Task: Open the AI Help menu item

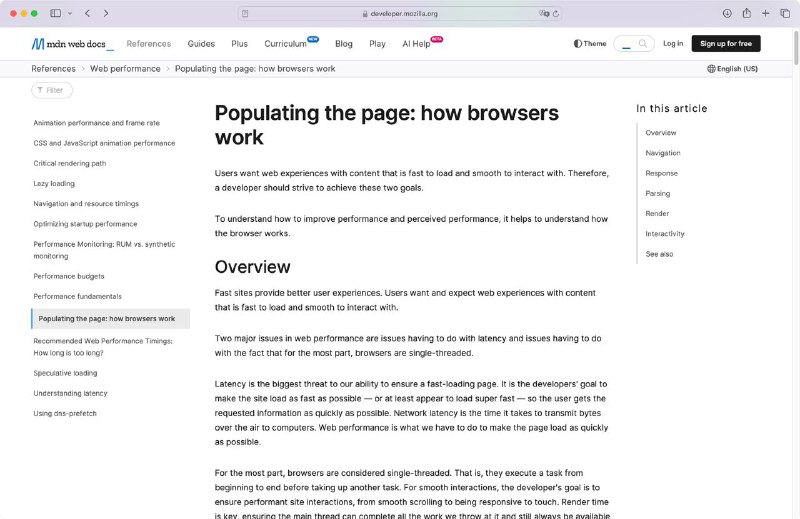Action: click(416, 44)
